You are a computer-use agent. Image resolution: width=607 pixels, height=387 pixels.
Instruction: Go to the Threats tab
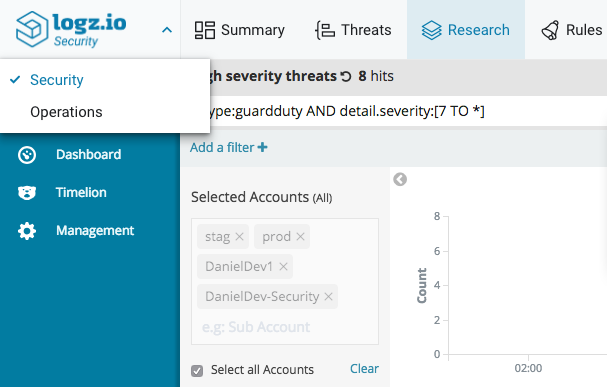click(x=353, y=30)
